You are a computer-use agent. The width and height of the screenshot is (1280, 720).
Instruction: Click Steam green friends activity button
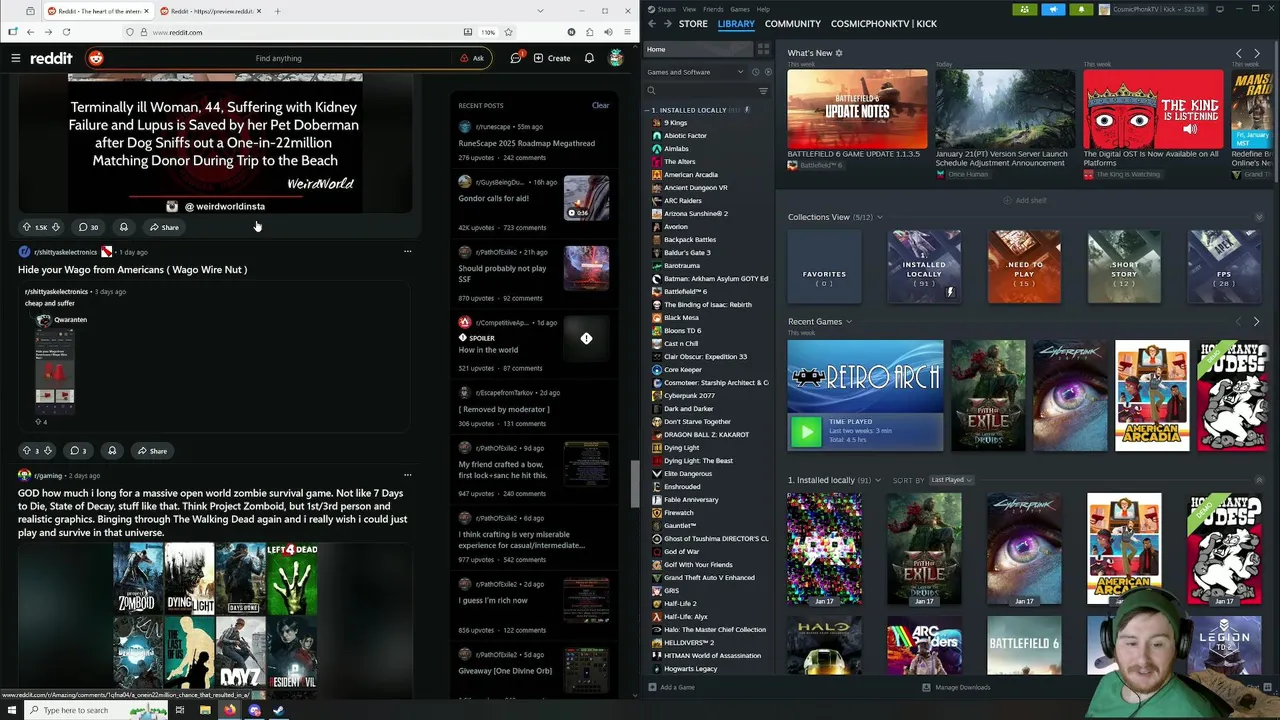(x=1024, y=9)
